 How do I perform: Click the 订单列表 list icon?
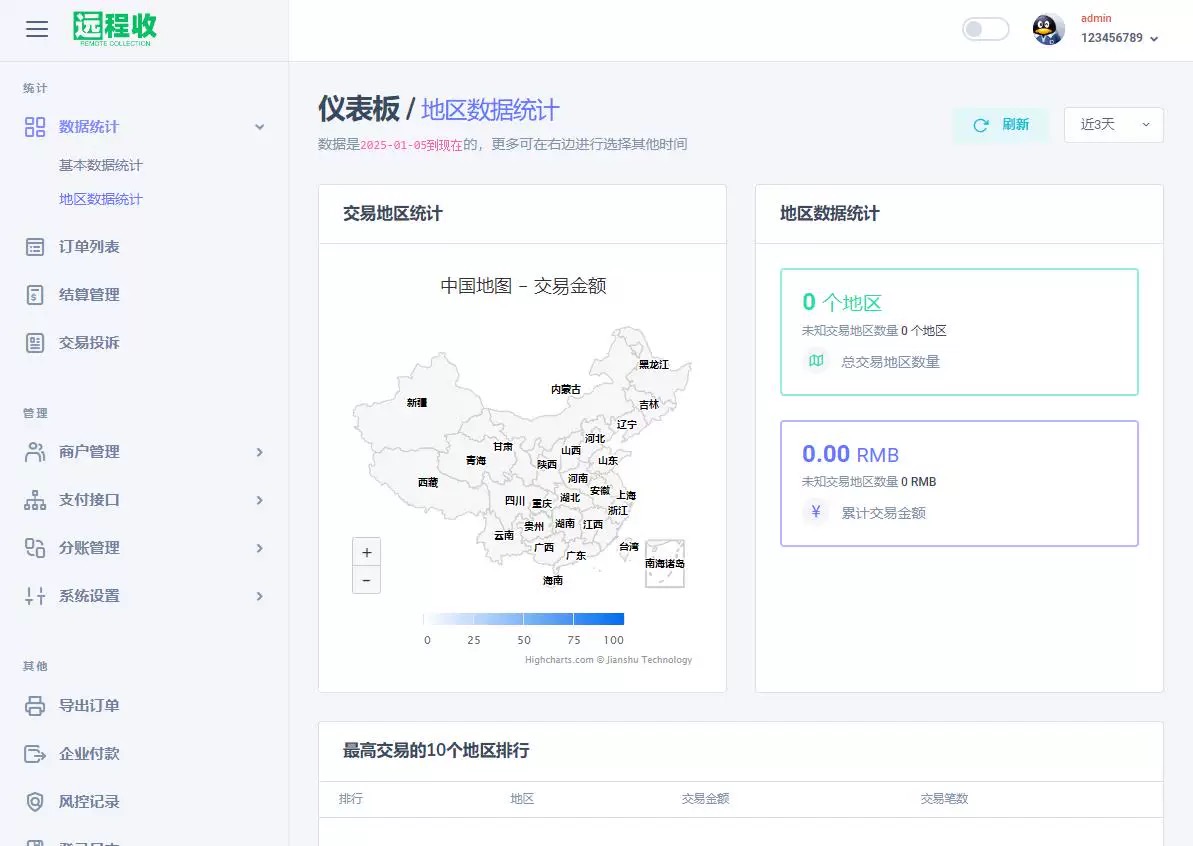pos(35,247)
